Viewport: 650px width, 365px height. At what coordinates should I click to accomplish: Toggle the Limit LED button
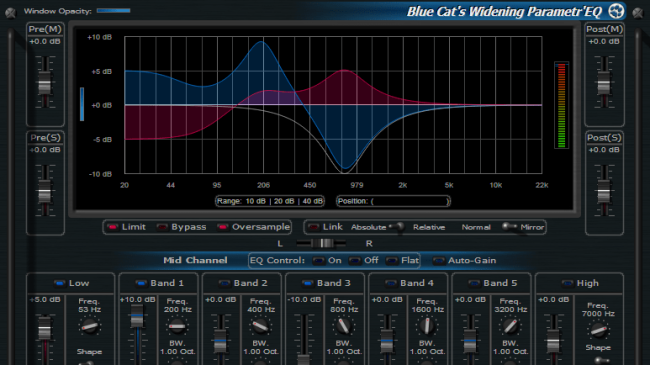pyautogui.click(x=112, y=227)
